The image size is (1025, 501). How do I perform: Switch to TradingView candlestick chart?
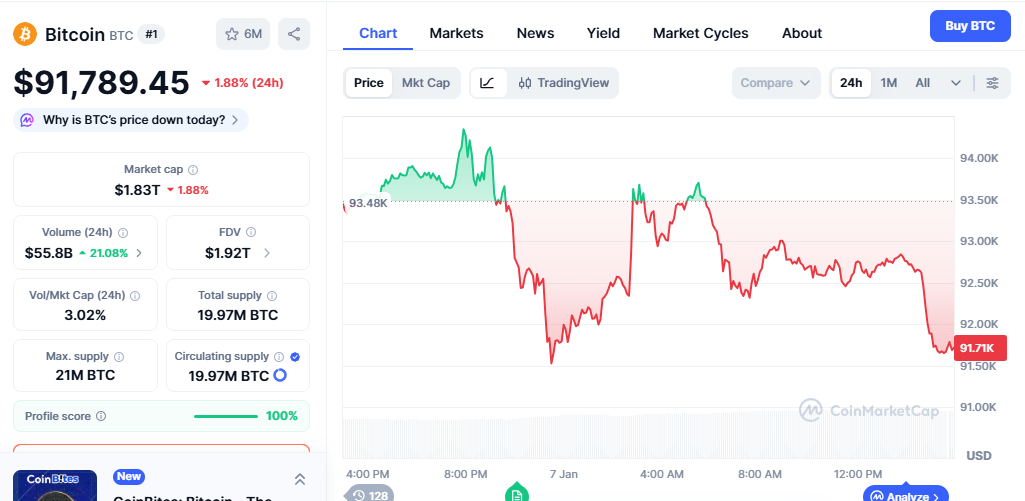pyautogui.click(x=563, y=83)
